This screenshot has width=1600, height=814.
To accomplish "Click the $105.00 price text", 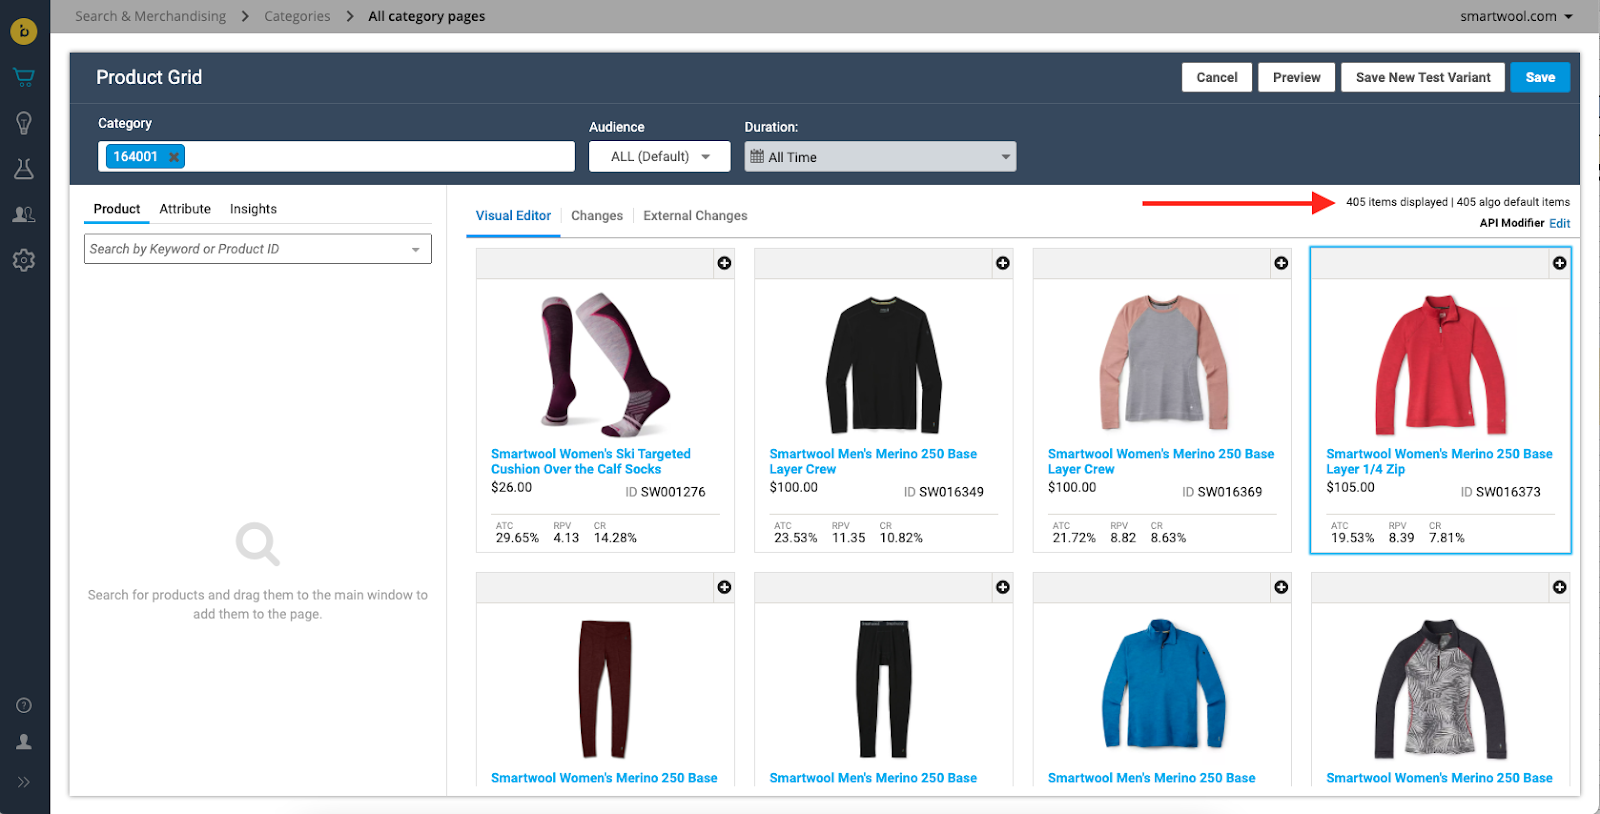I will [1350, 487].
